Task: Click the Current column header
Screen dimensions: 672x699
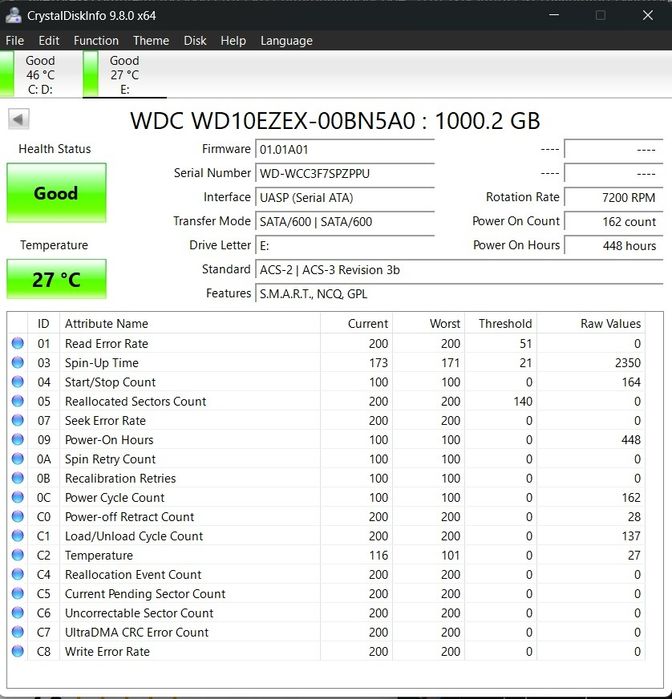Action: (x=356, y=323)
